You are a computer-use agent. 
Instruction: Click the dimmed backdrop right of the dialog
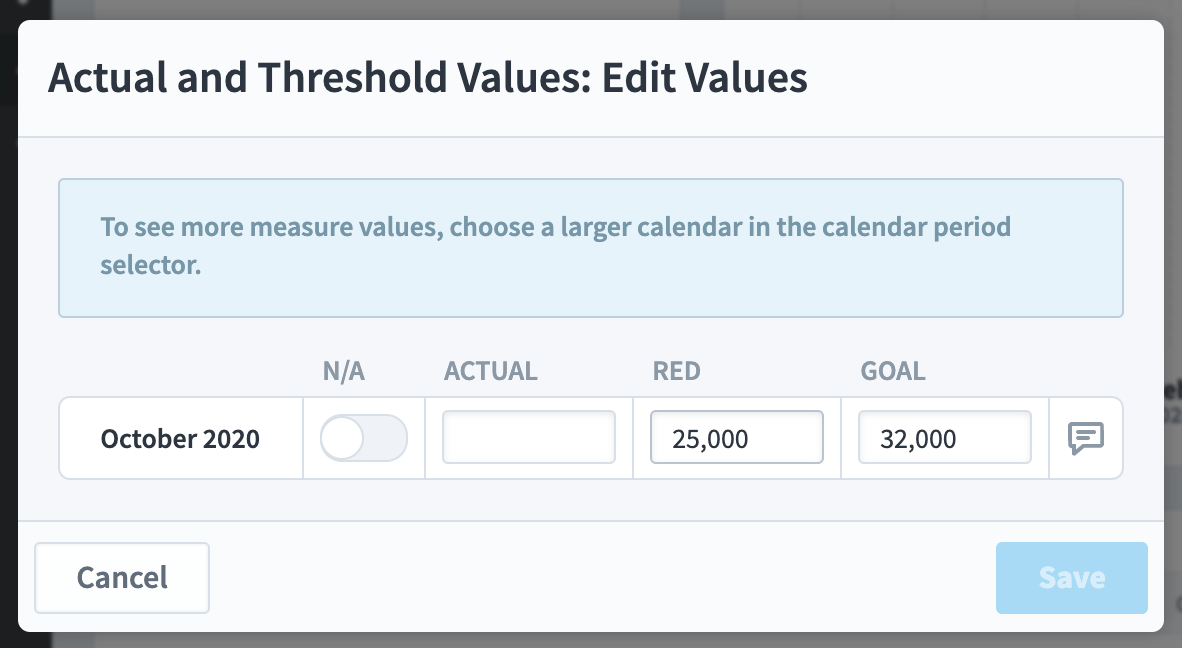(x=1173, y=324)
